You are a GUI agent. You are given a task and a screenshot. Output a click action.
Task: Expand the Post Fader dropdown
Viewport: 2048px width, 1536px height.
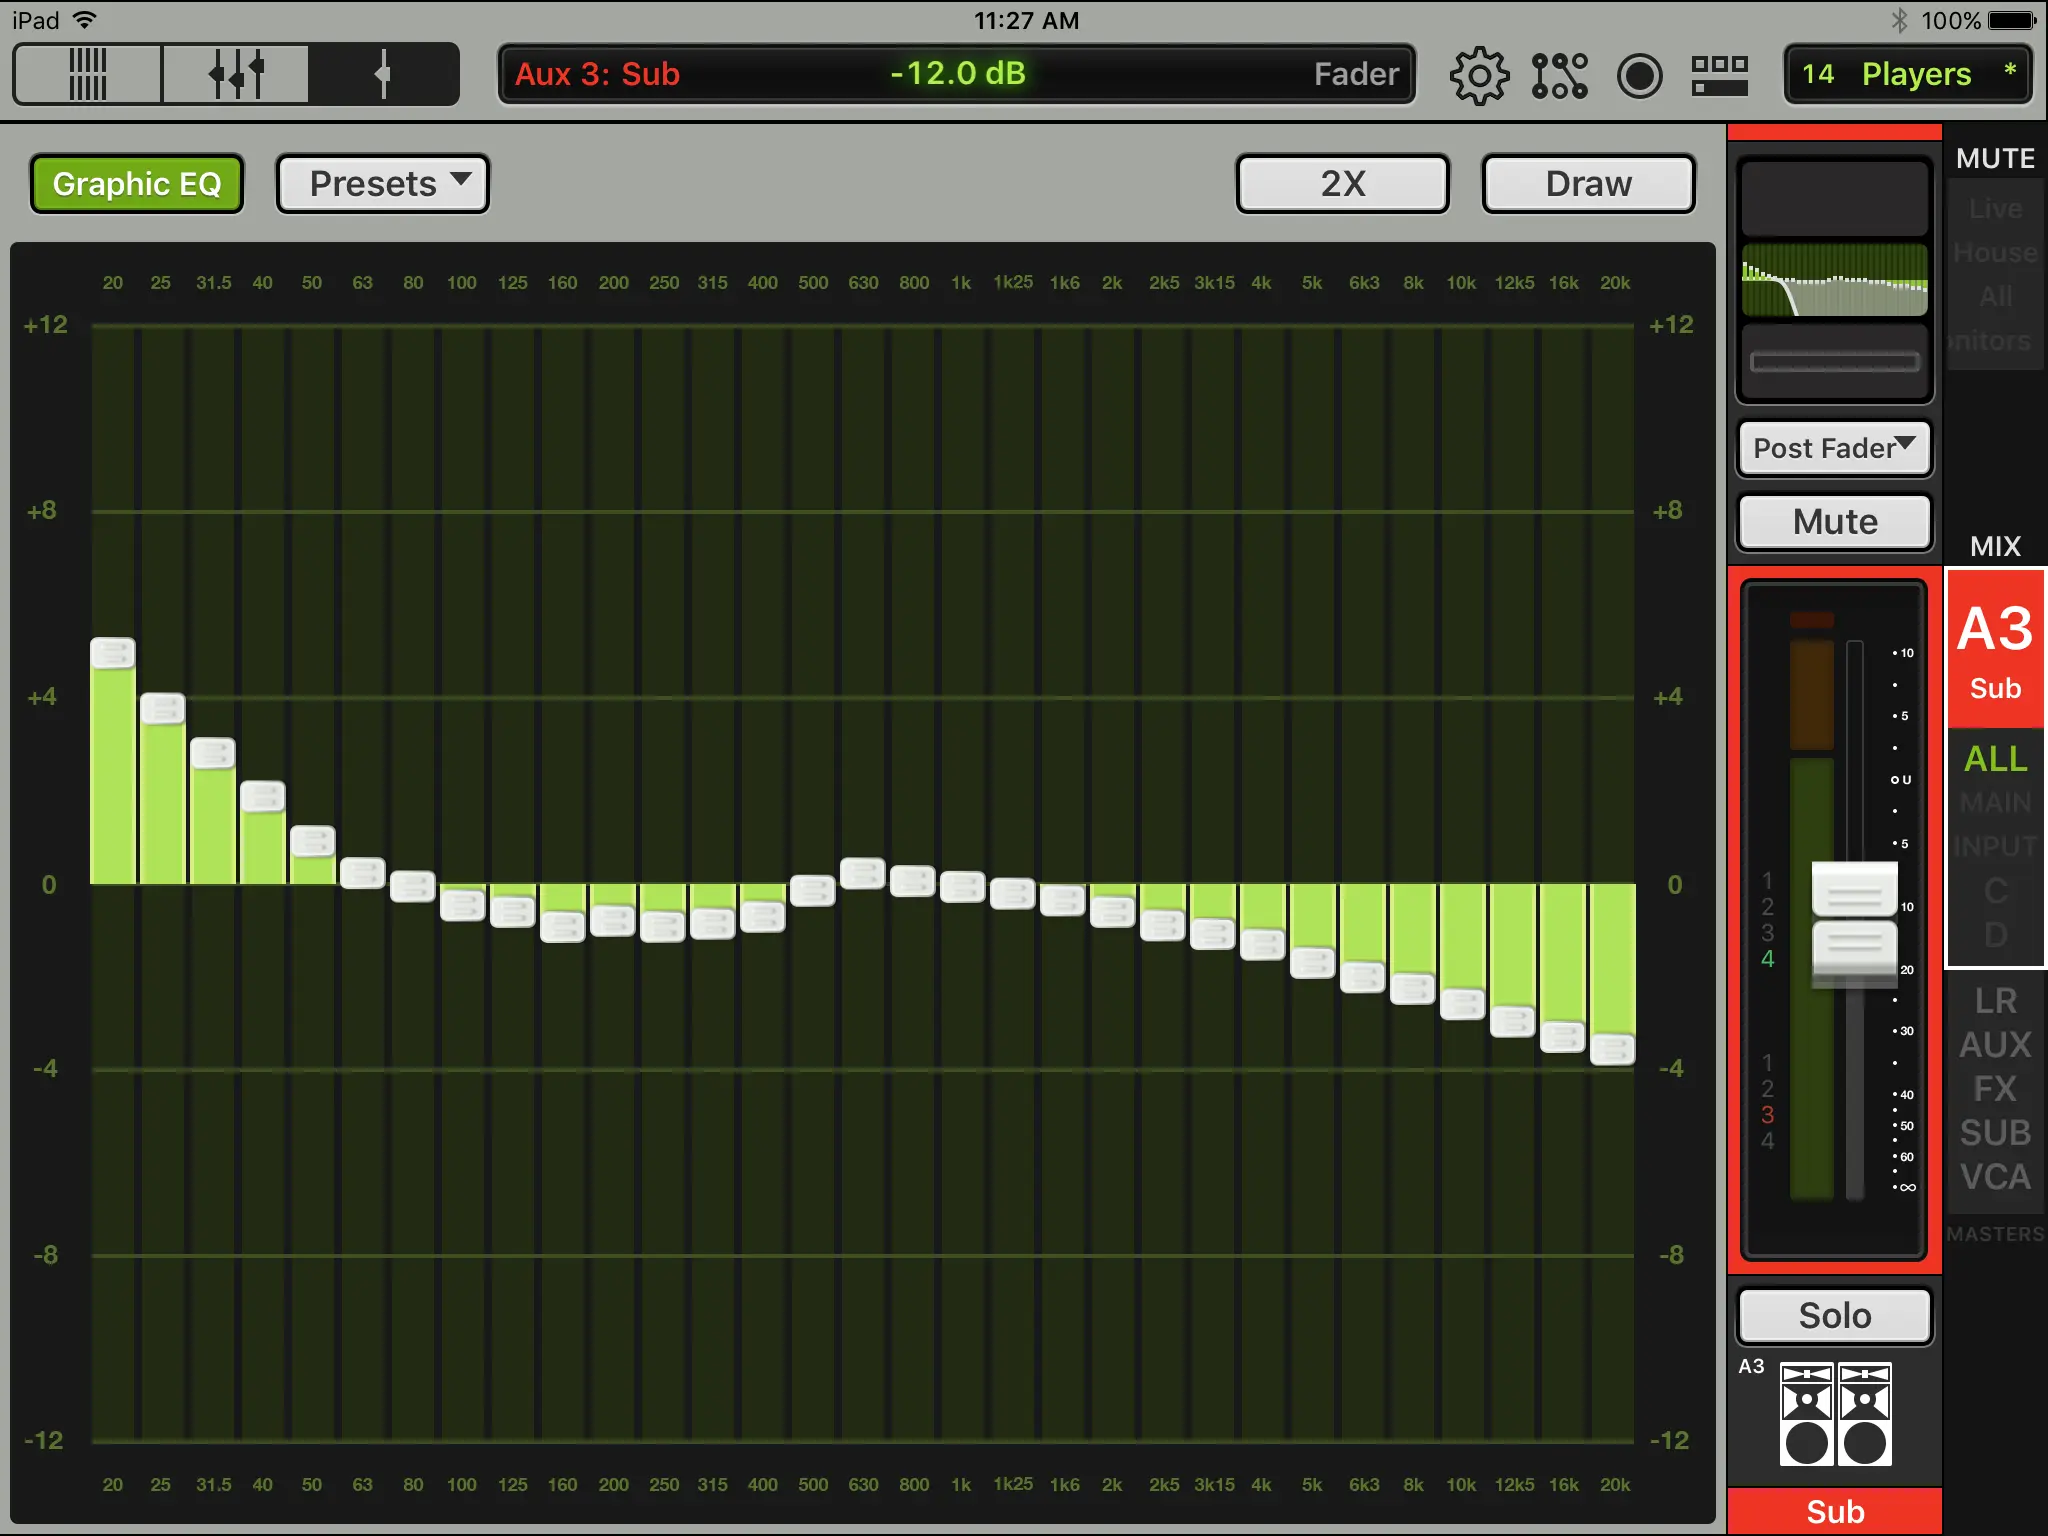1834,448
